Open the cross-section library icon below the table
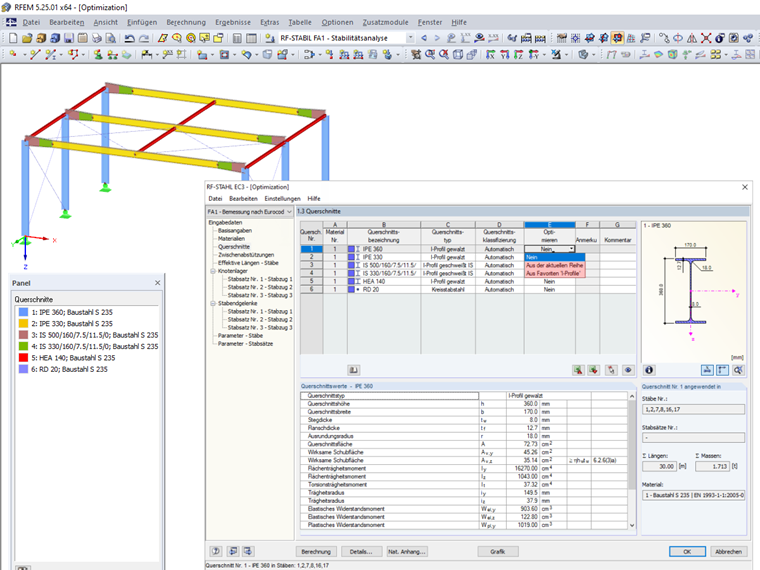The height and width of the screenshot is (570, 760). tap(353, 370)
